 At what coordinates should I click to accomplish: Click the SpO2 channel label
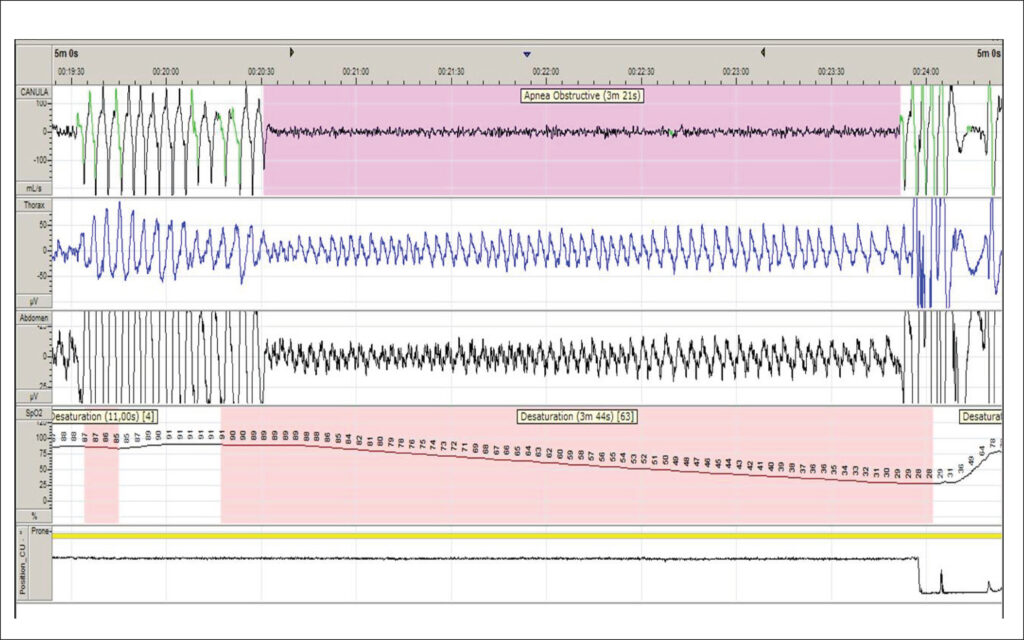coord(34,413)
